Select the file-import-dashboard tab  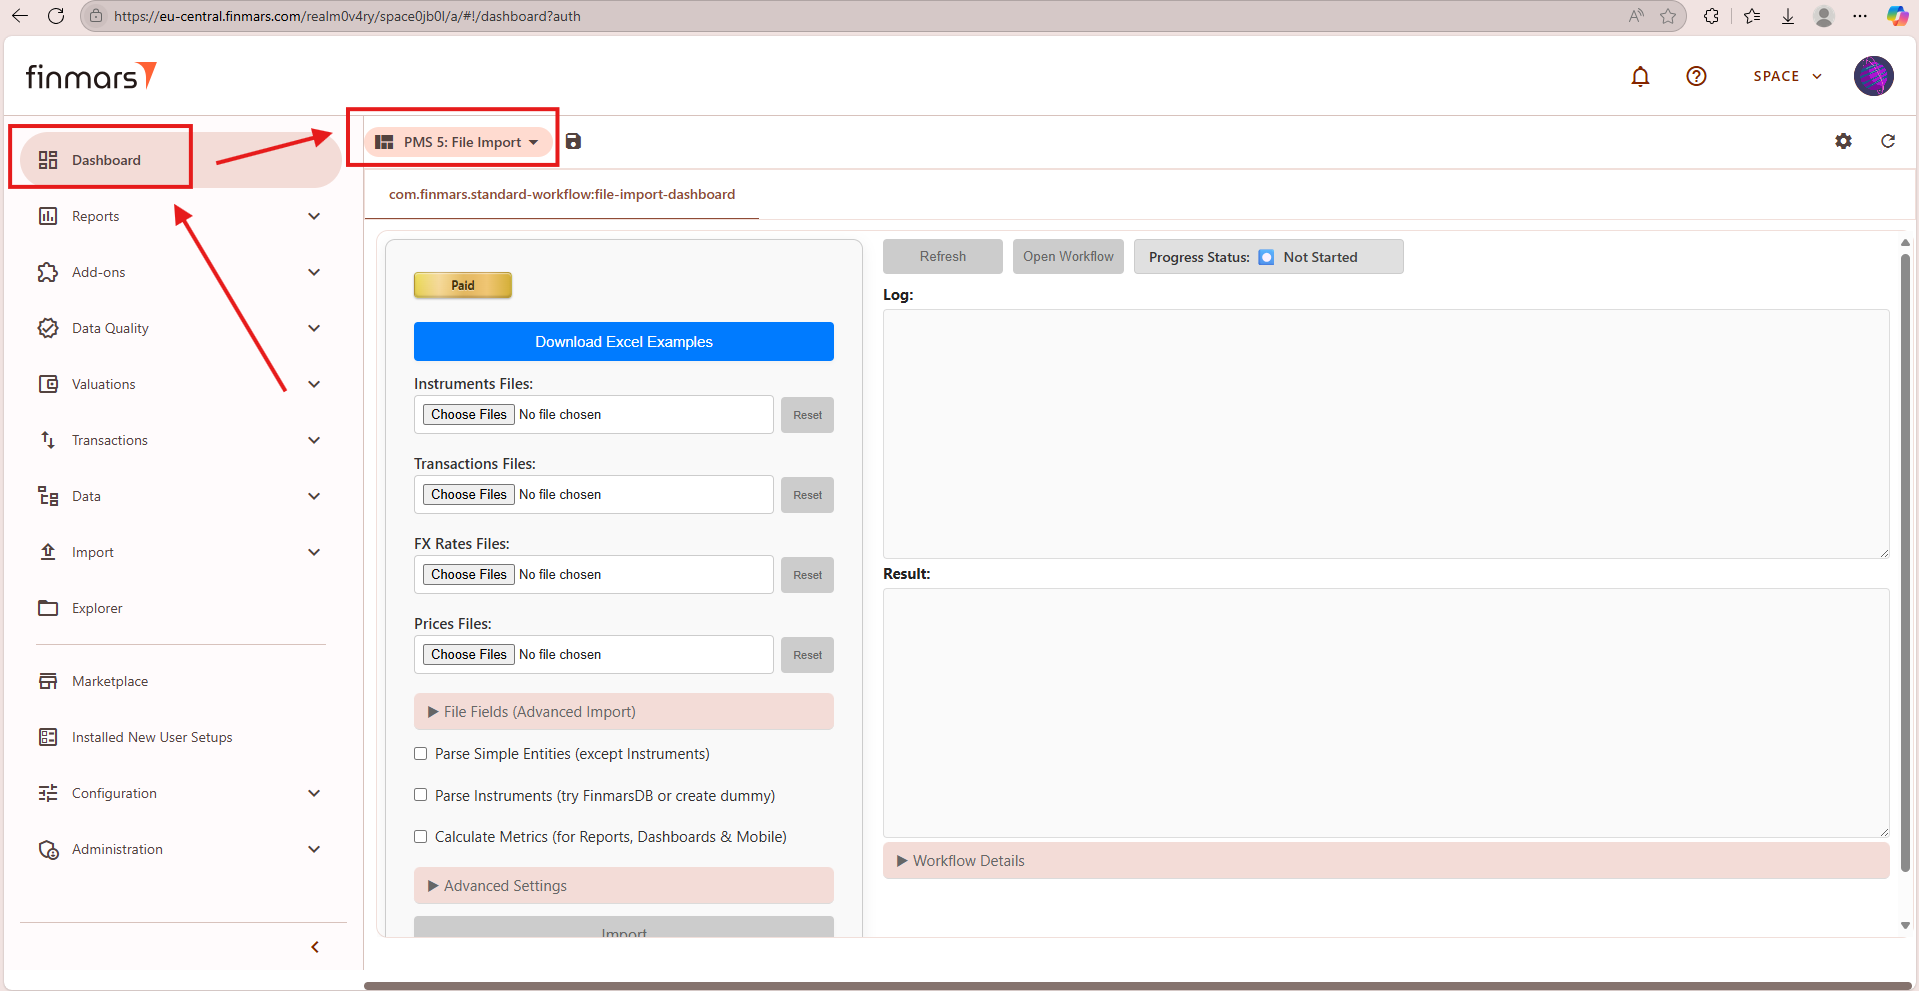(x=562, y=195)
